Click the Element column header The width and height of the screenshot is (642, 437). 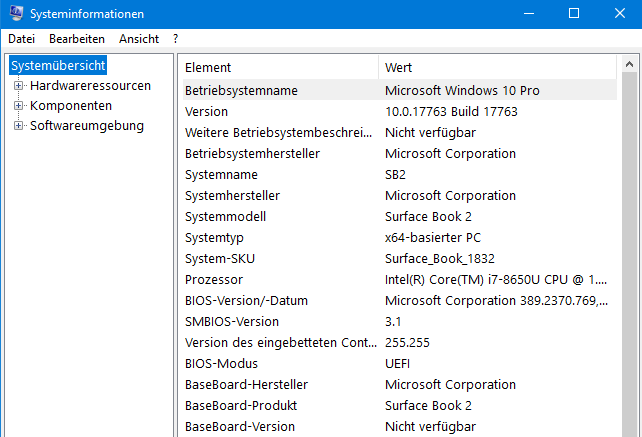(x=281, y=67)
